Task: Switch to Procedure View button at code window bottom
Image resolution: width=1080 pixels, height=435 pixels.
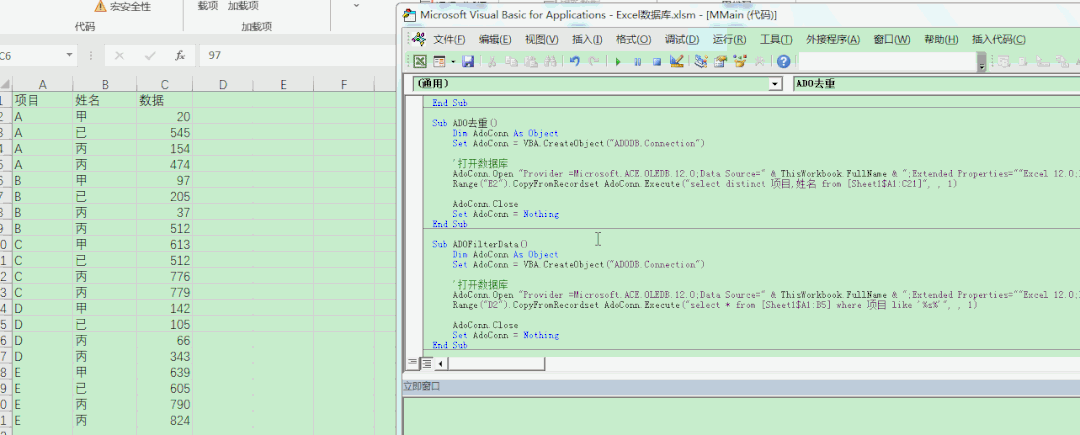Action: (x=413, y=362)
